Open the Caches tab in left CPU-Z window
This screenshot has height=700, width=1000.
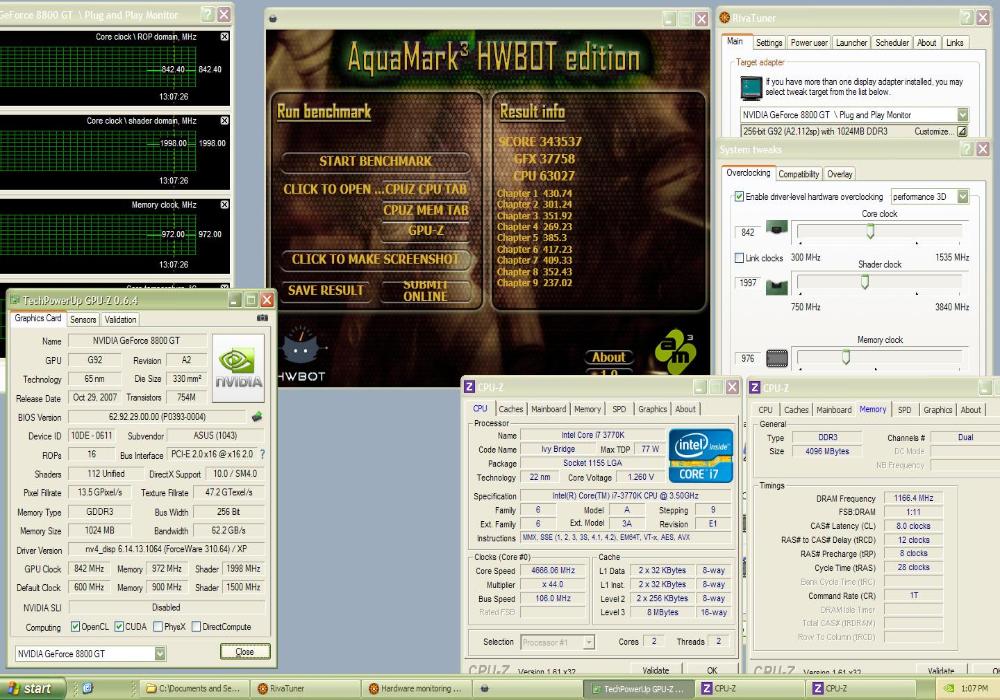pyautogui.click(x=510, y=409)
